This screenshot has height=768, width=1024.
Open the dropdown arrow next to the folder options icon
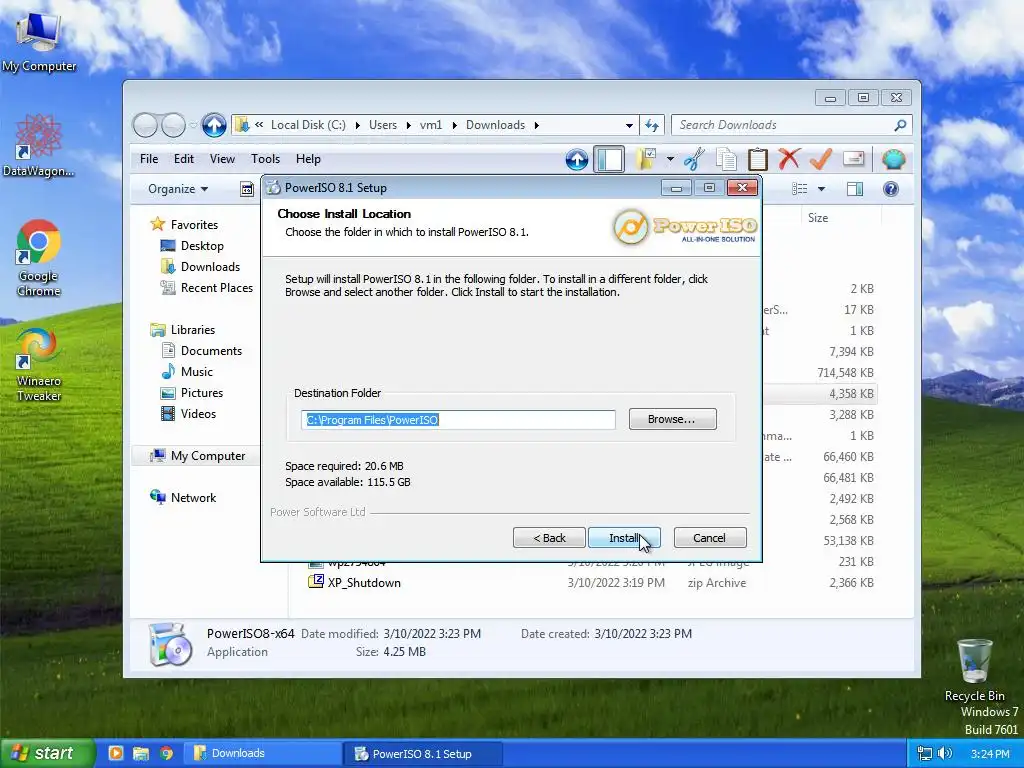pyautogui.click(x=670, y=159)
